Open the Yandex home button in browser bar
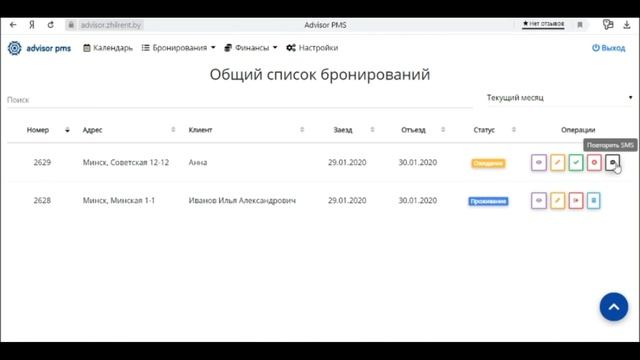640x360 pixels. (x=32, y=25)
